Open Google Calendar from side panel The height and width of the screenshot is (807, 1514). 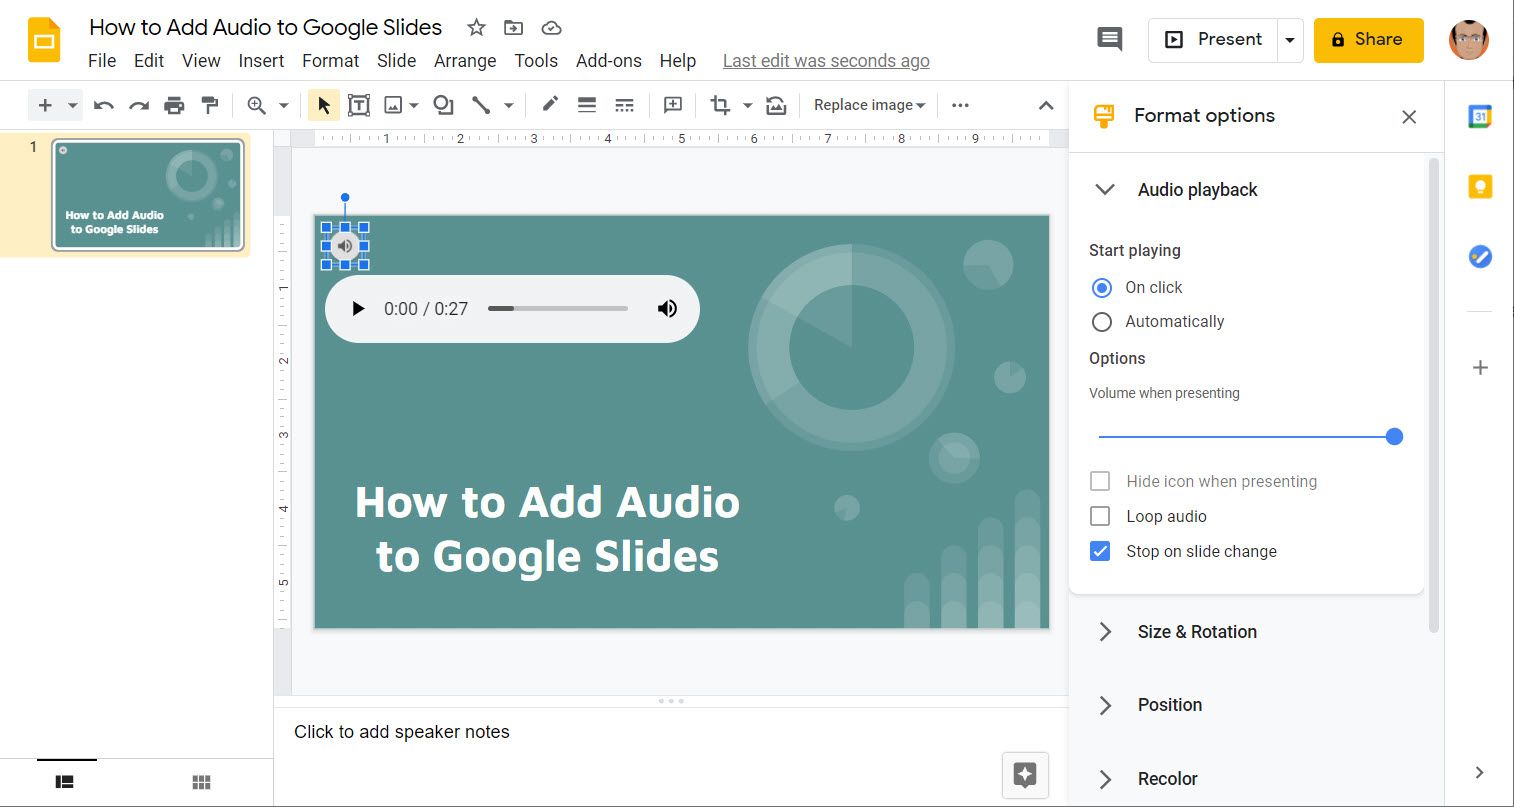tap(1480, 116)
